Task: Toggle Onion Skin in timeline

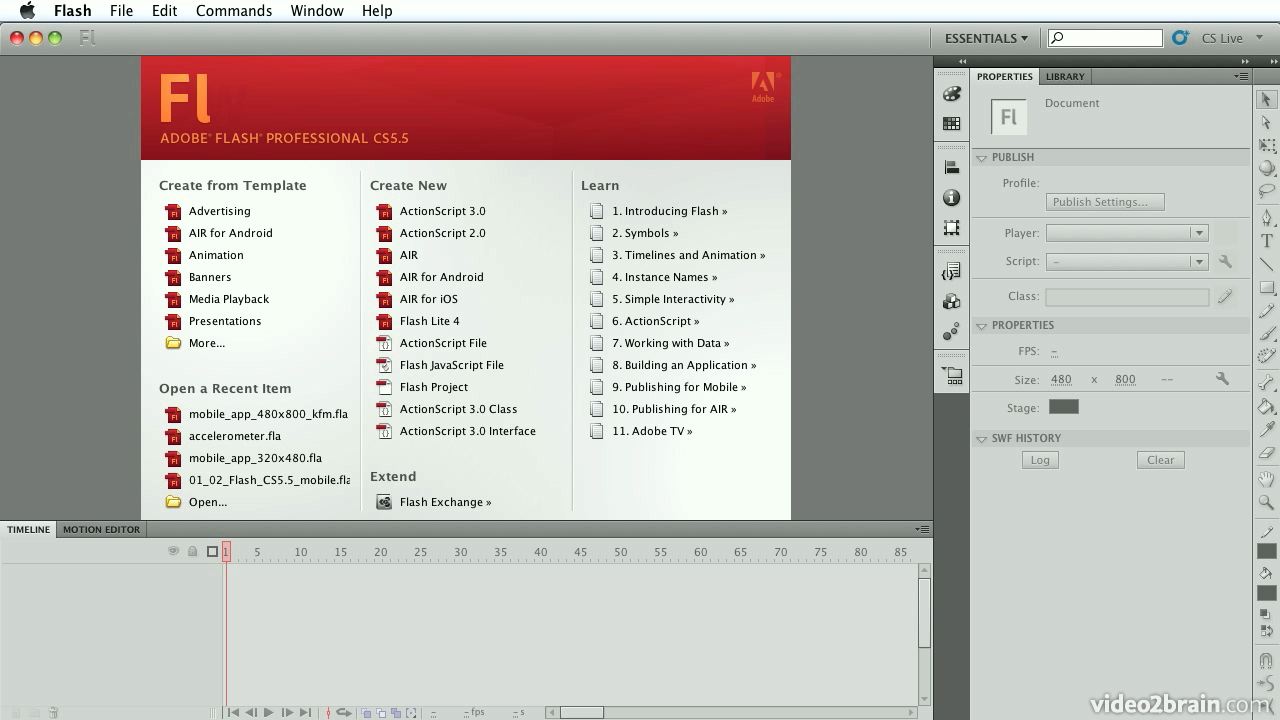Action: [x=367, y=713]
